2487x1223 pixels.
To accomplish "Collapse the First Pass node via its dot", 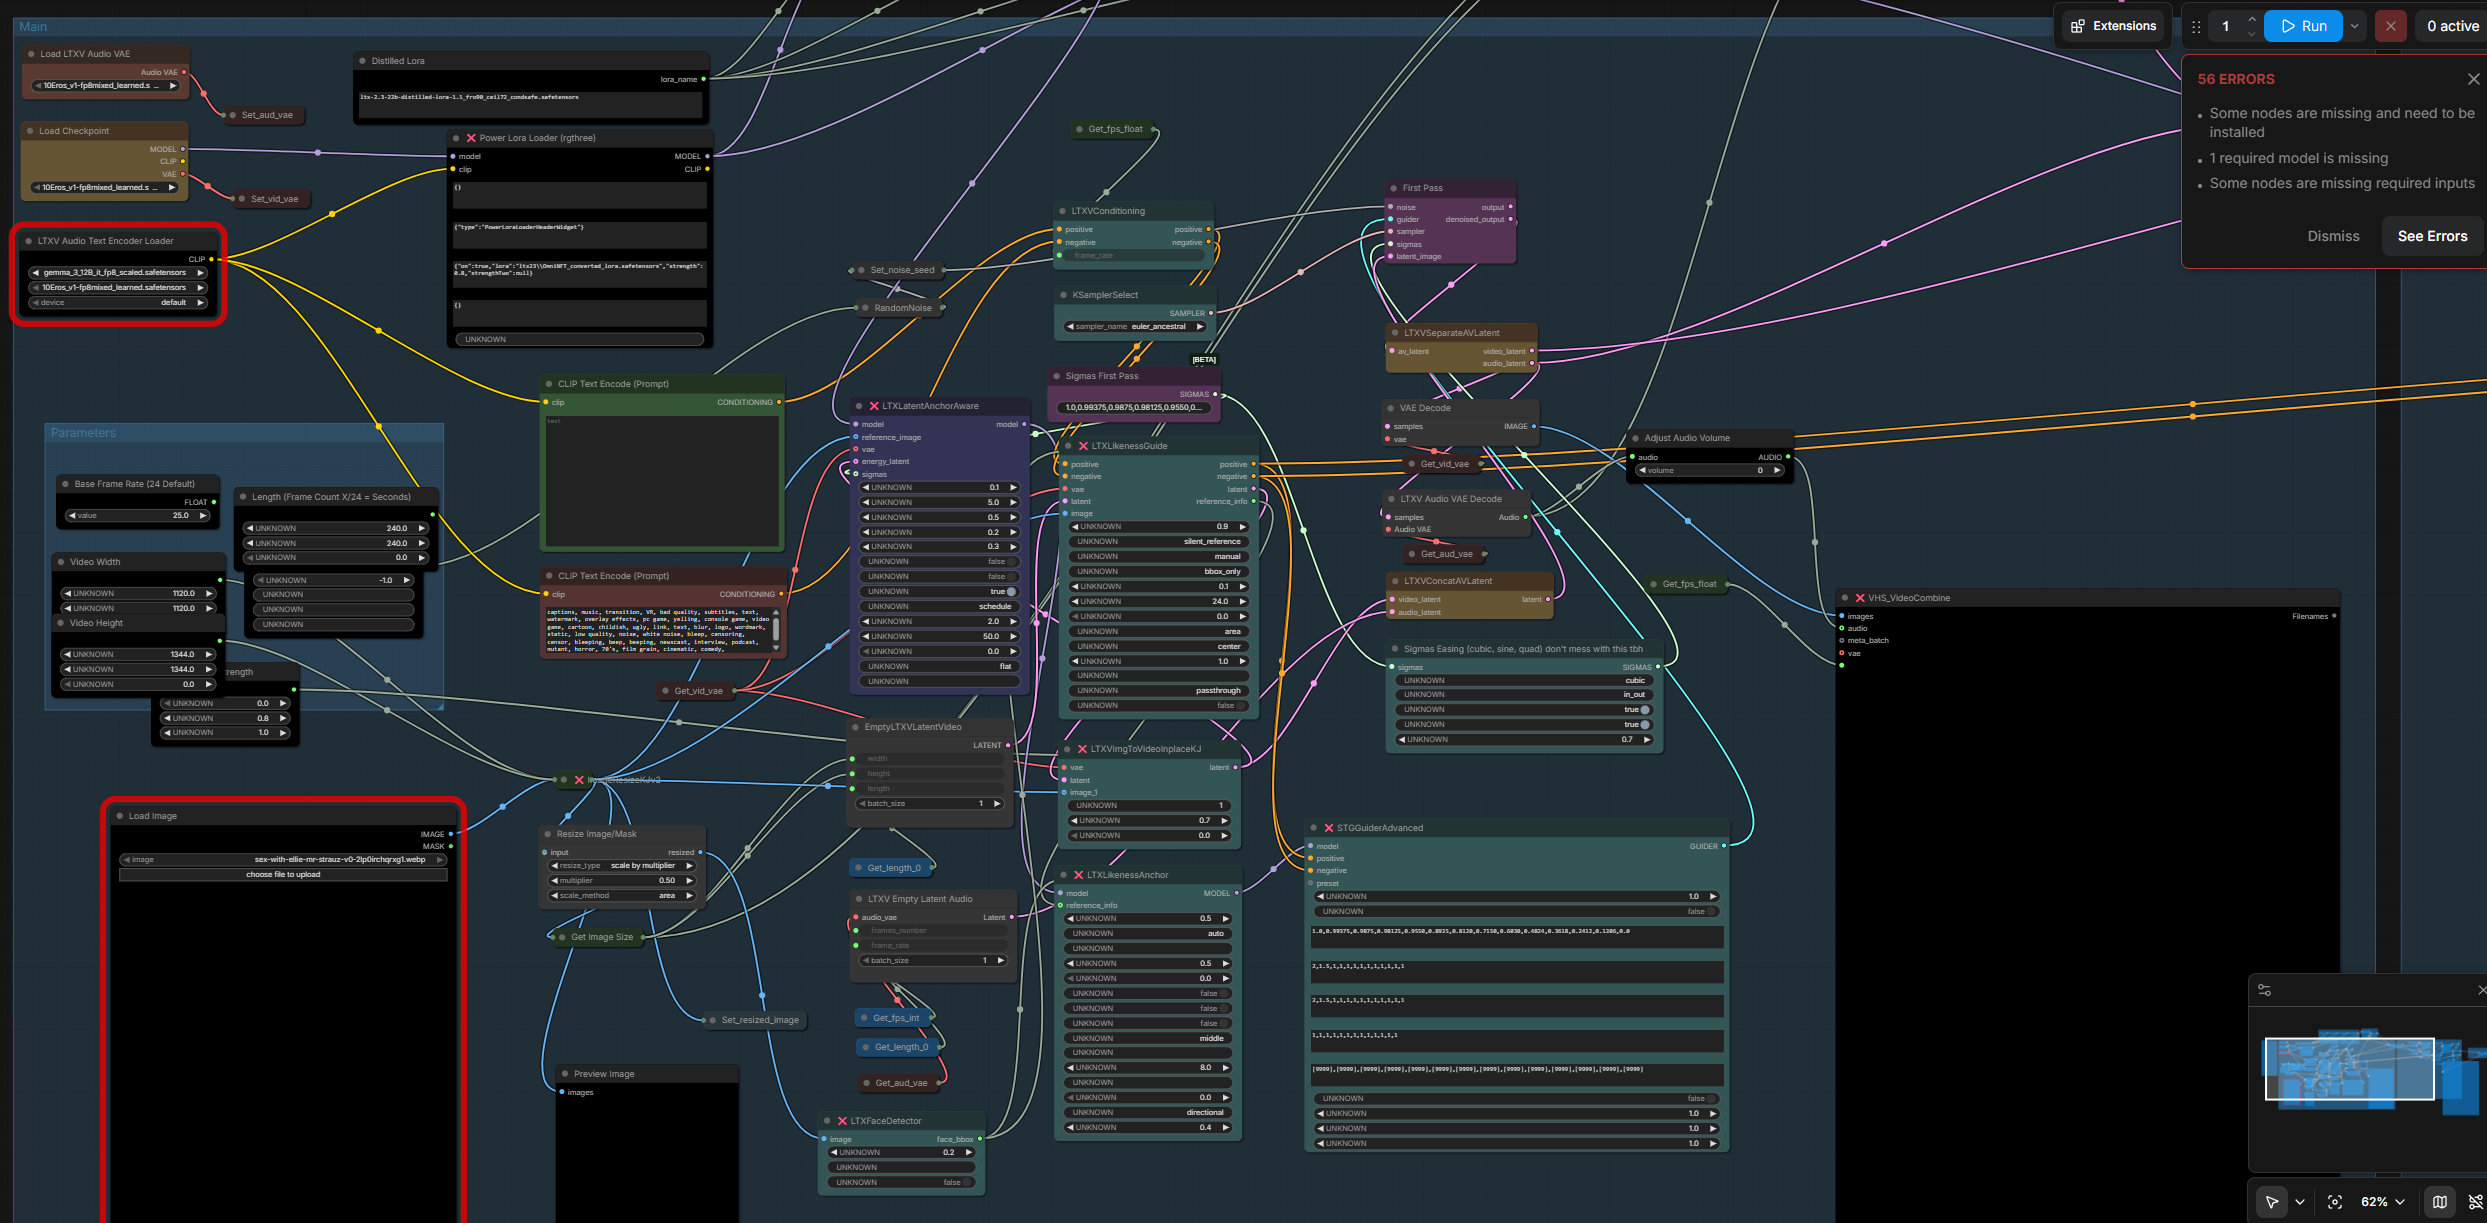I will click(1393, 188).
